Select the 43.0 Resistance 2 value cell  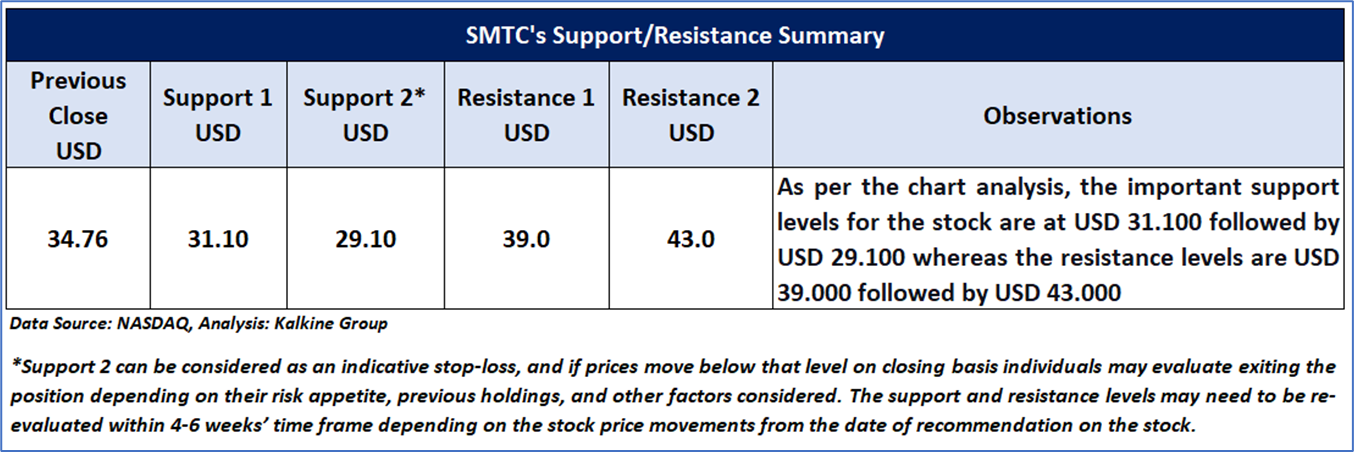(x=691, y=240)
